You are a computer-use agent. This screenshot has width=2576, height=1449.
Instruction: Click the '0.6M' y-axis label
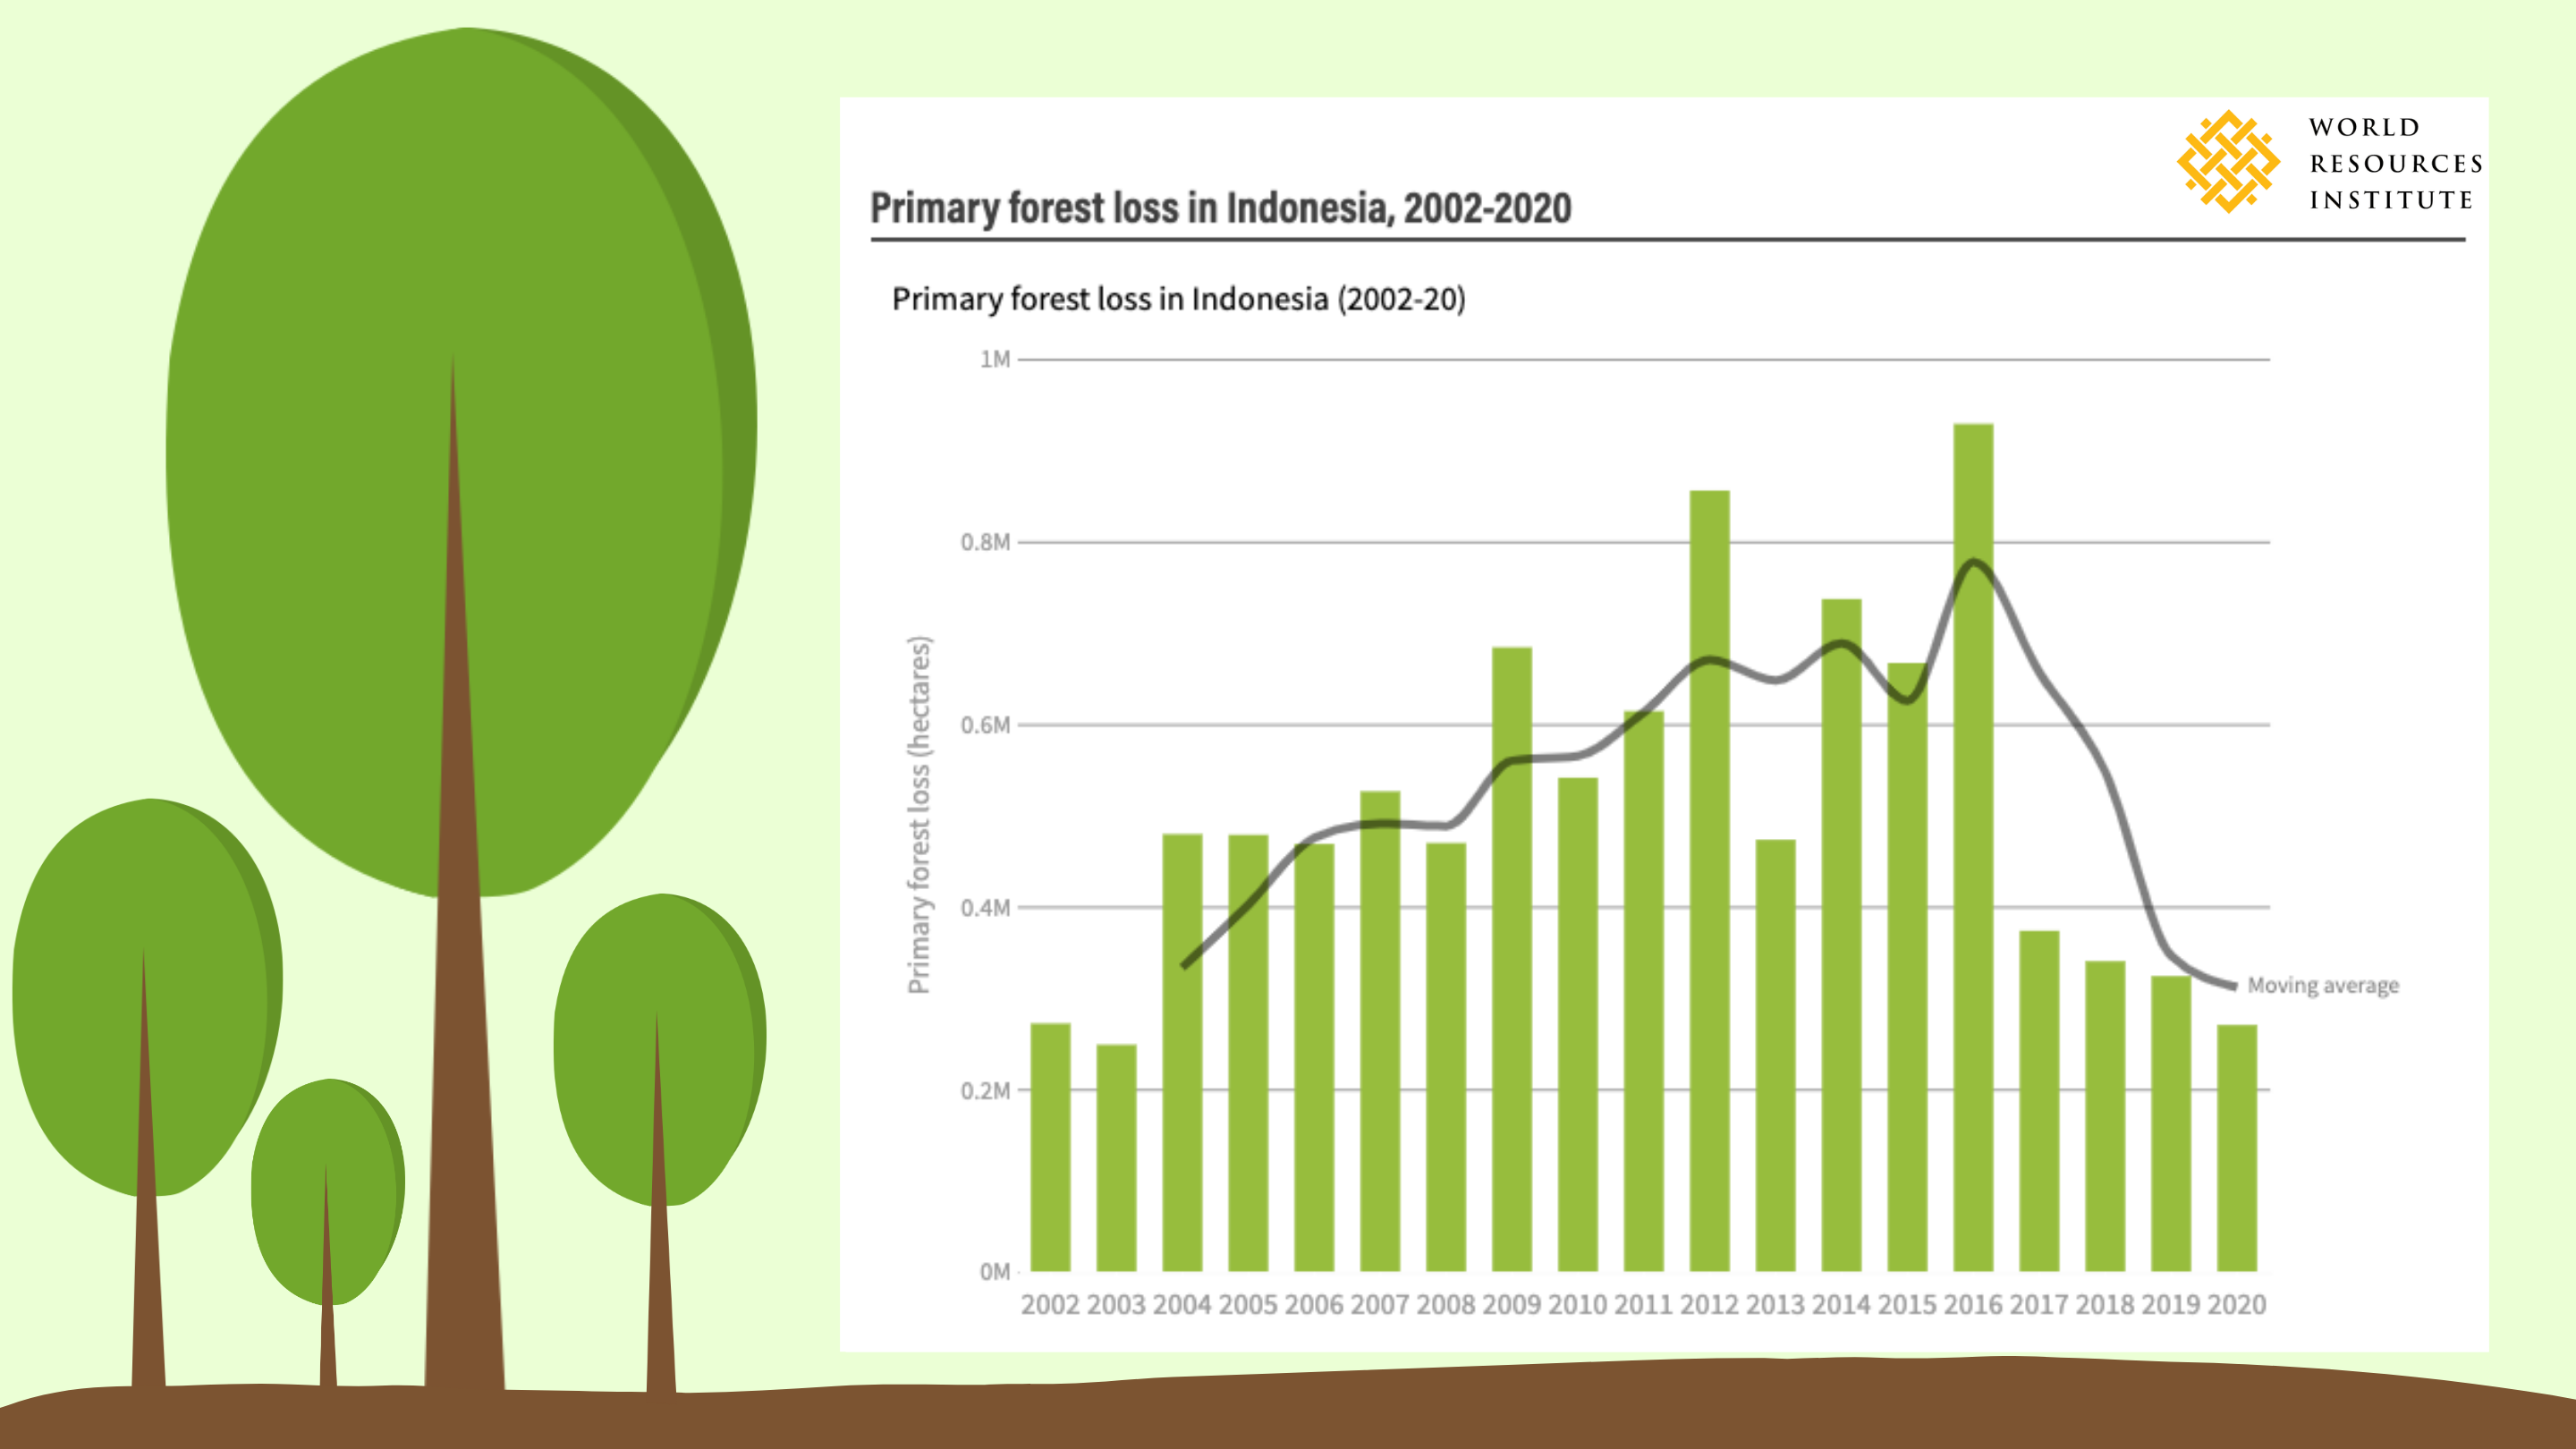point(985,725)
